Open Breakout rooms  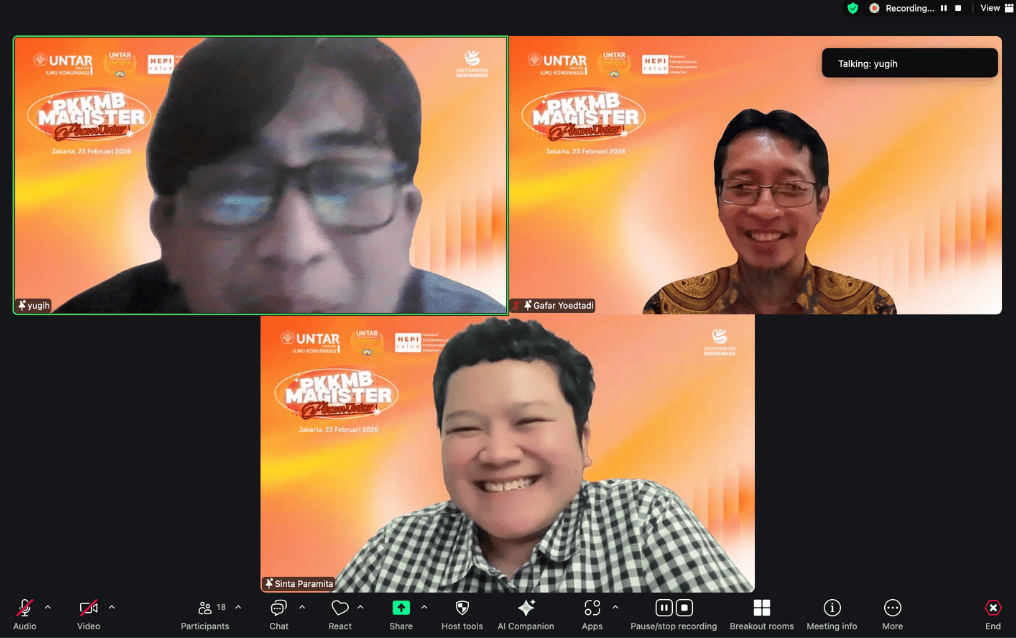tap(761, 608)
